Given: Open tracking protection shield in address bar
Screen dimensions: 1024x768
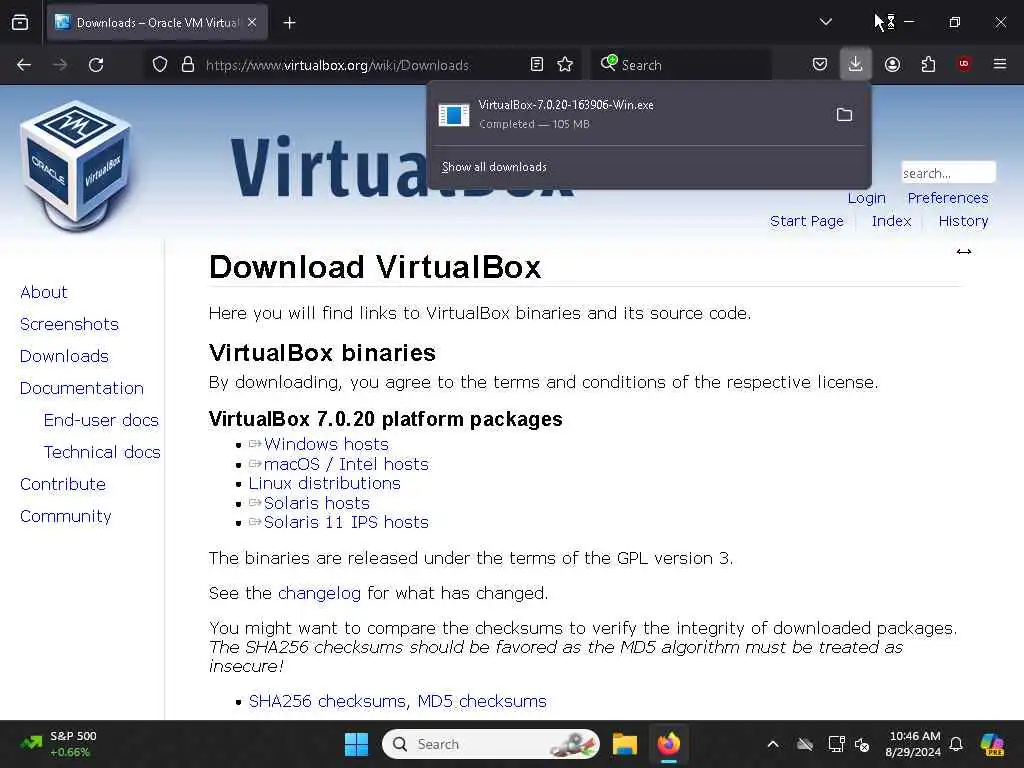Looking at the screenshot, I should (160, 65).
